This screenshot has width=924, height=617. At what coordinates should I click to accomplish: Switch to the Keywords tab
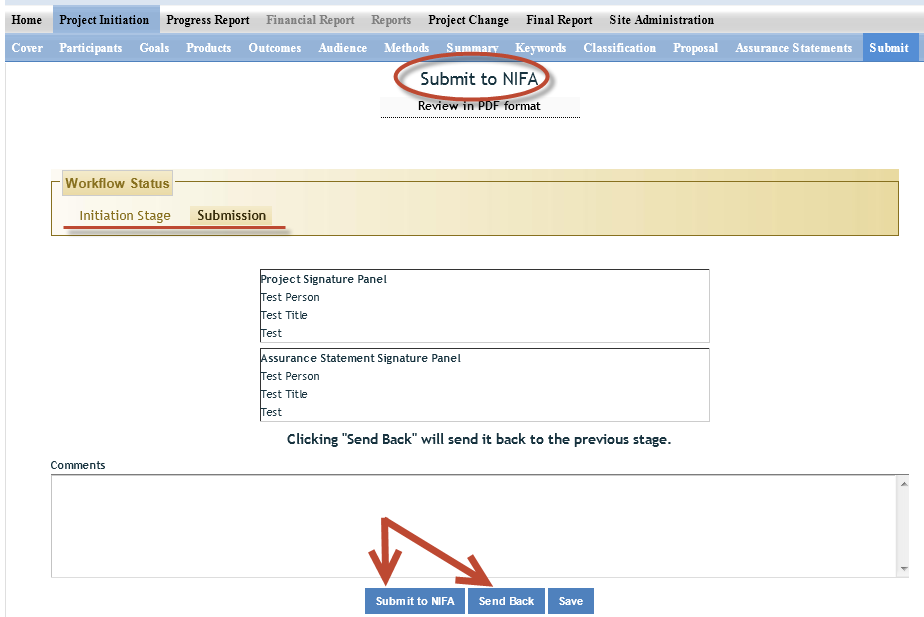point(540,48)
